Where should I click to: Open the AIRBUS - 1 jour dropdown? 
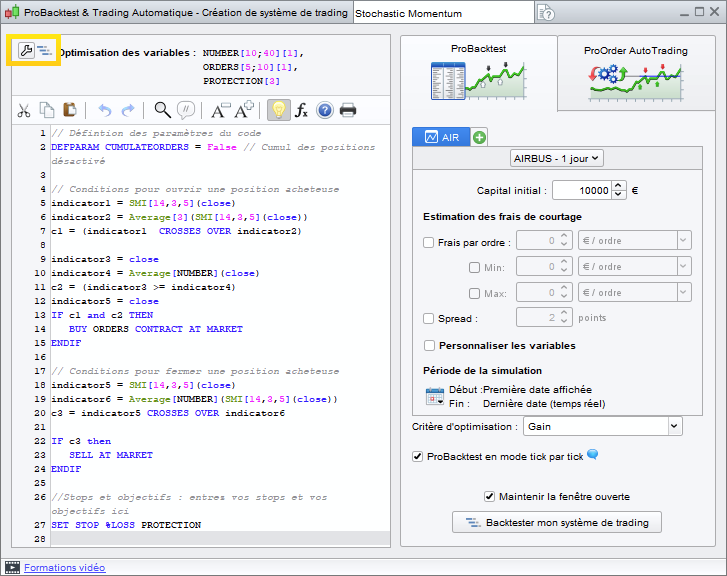tap(555, 158)
